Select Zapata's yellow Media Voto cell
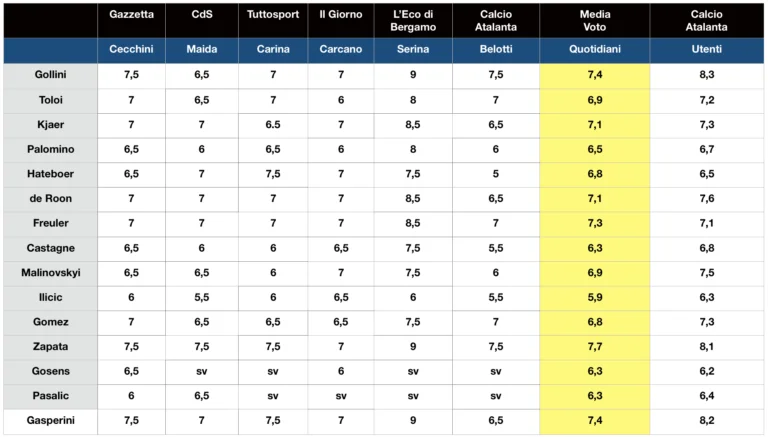768x437 pixels. 594,346
